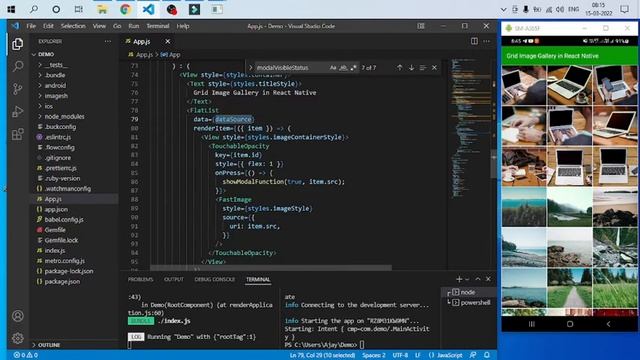
Task: Expand the replace row in find widget
Action: 251,68
